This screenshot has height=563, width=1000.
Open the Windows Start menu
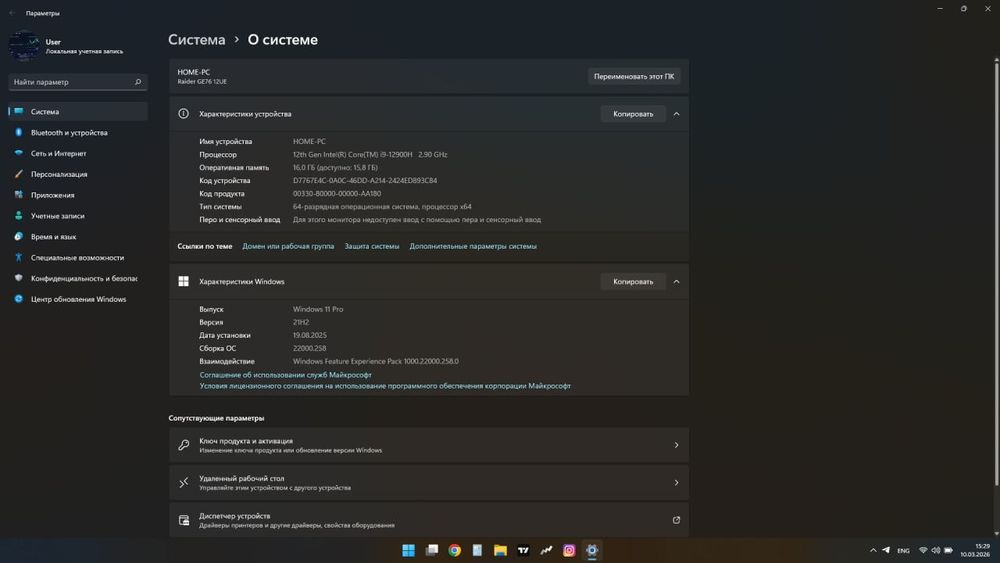409,550
